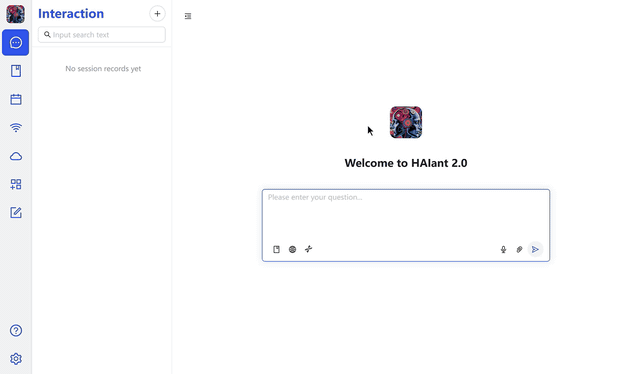Create new session with plus button
This screenshot has width=640, height=374.
(x=157, y=13)
